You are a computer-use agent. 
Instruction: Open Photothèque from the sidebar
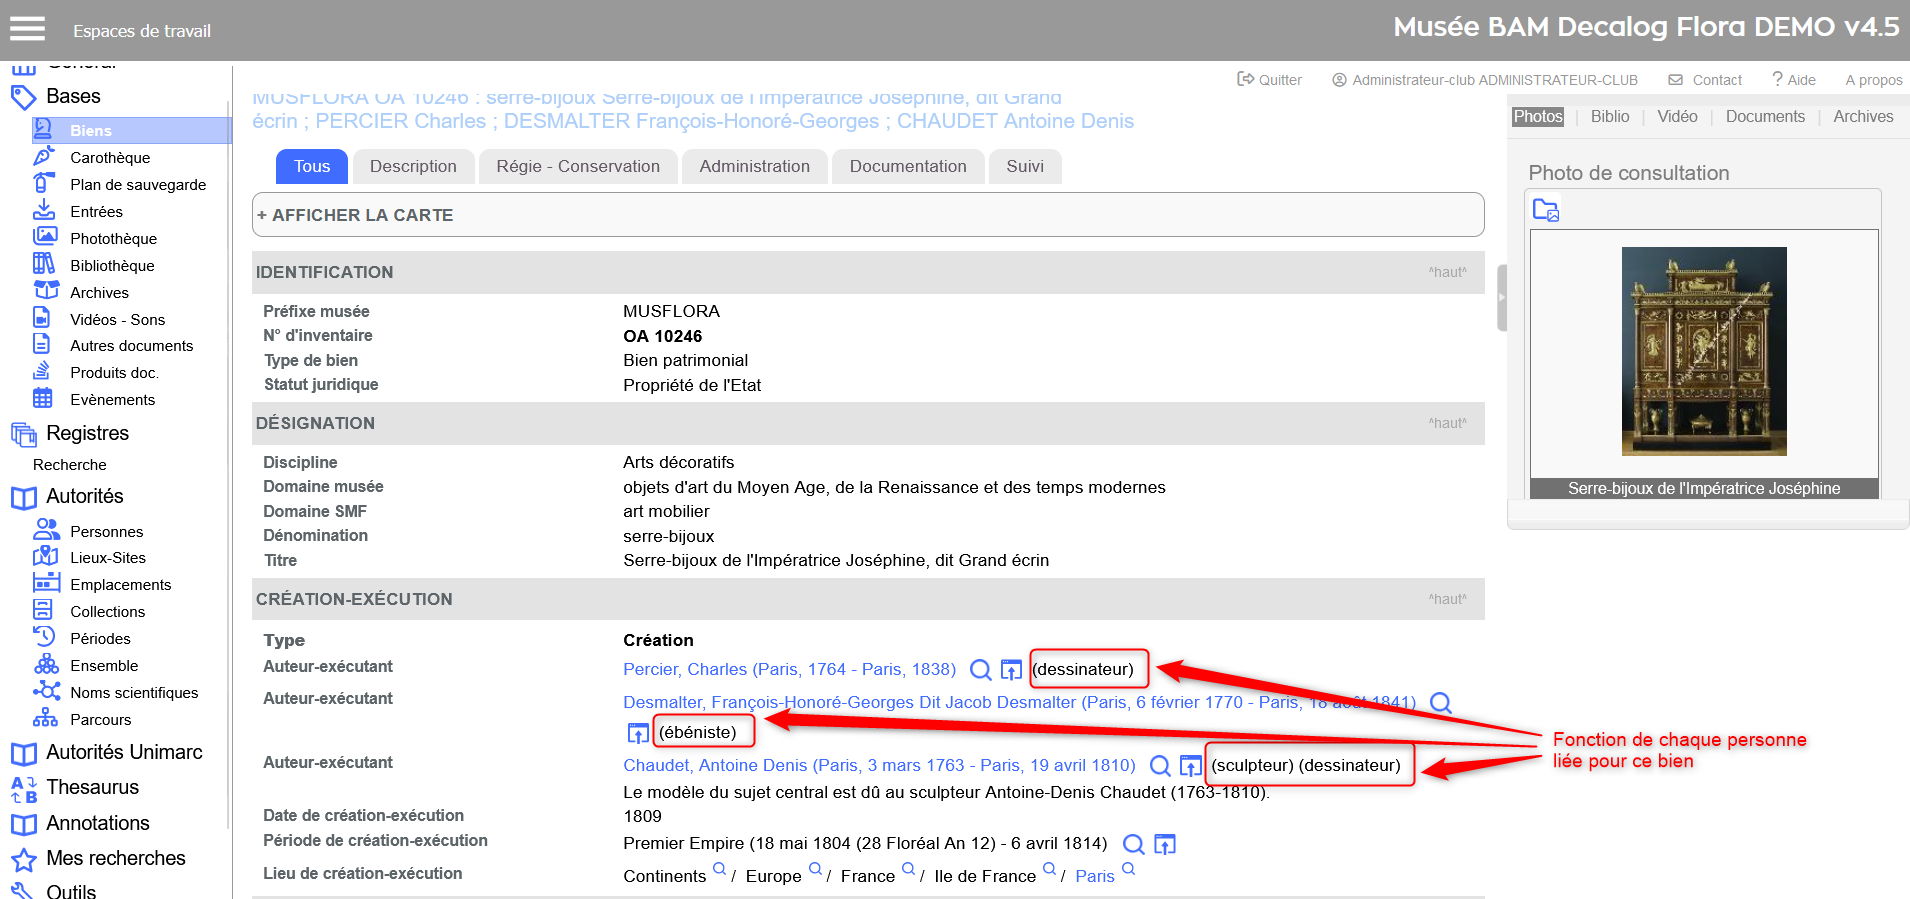(113, 238)
